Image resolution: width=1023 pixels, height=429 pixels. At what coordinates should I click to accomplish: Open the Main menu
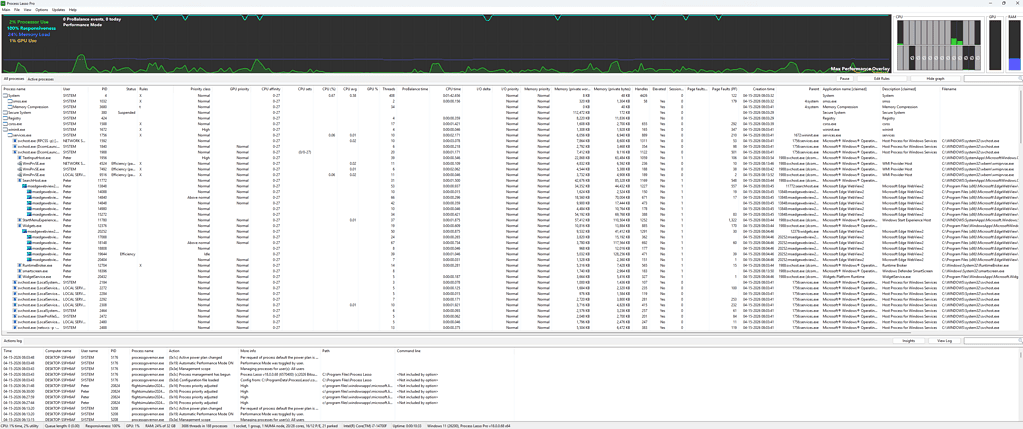click(x=6, y=10)
